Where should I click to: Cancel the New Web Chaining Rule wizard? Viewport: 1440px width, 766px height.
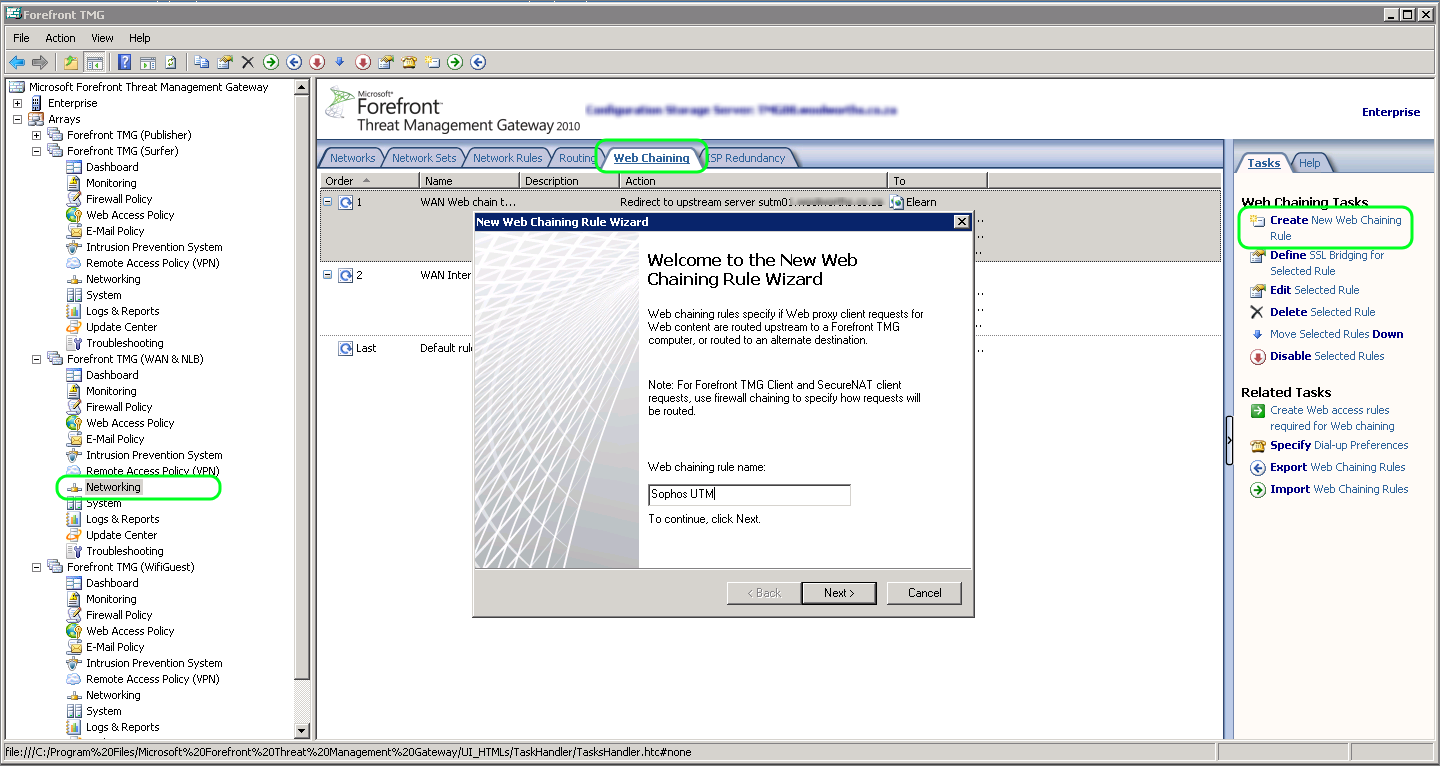[x=923, y=592]
